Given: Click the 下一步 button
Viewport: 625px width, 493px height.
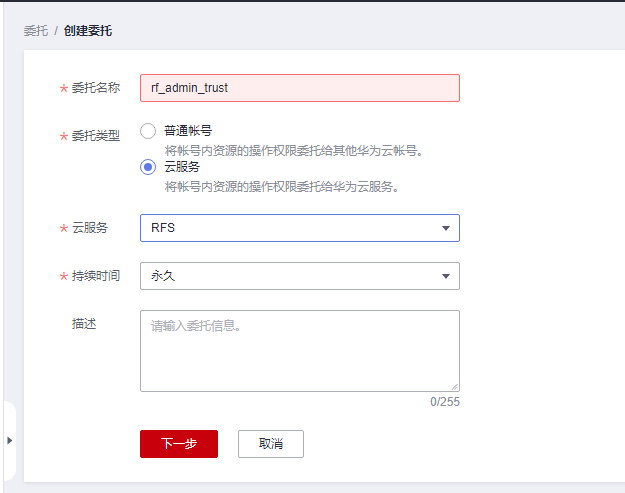Looking at the screenshot, I should coord(179,444).
